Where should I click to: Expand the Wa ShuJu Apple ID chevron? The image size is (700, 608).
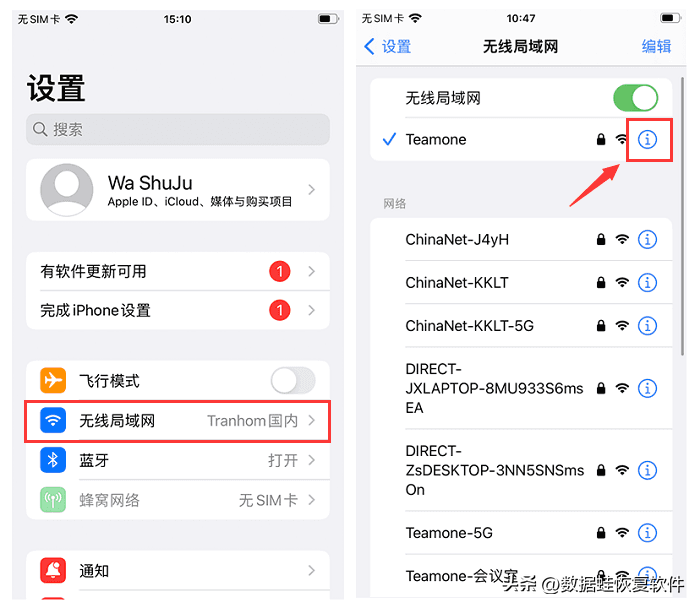(312, 190)
